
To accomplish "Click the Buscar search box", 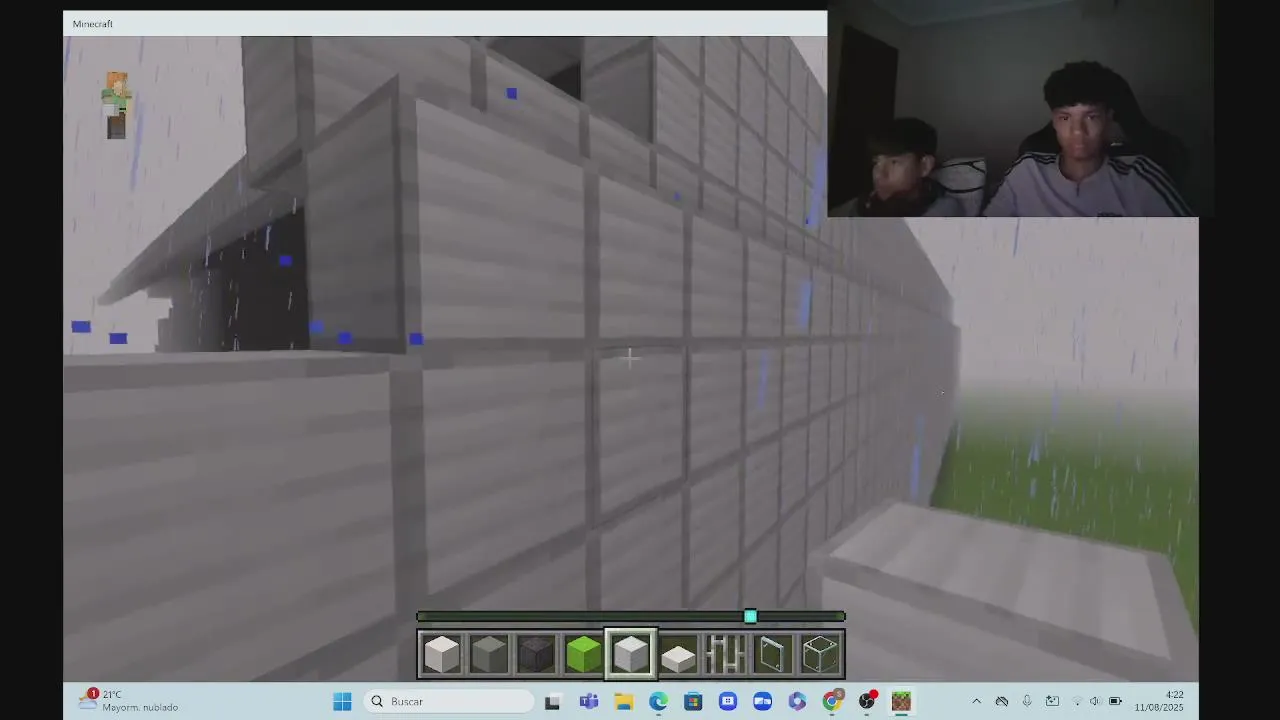I will click(x=449, y=701).
